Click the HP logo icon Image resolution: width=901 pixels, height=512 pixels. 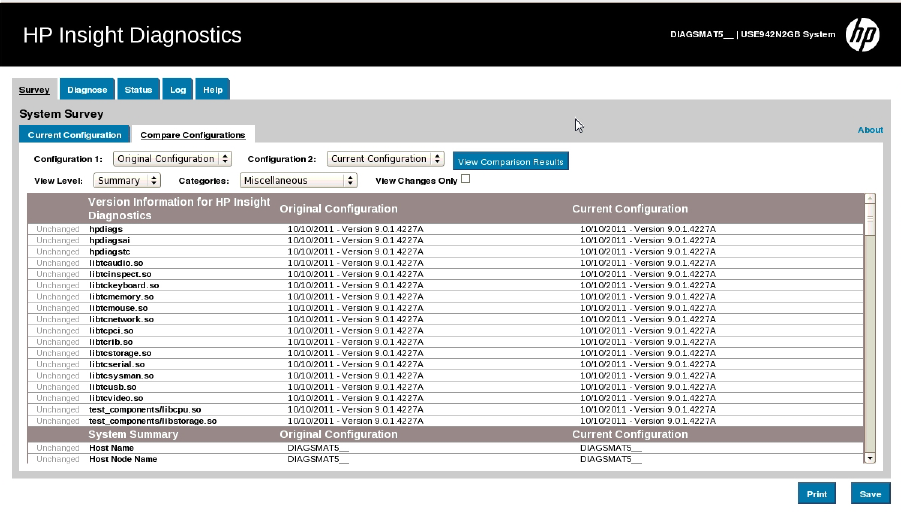point(862,35)
